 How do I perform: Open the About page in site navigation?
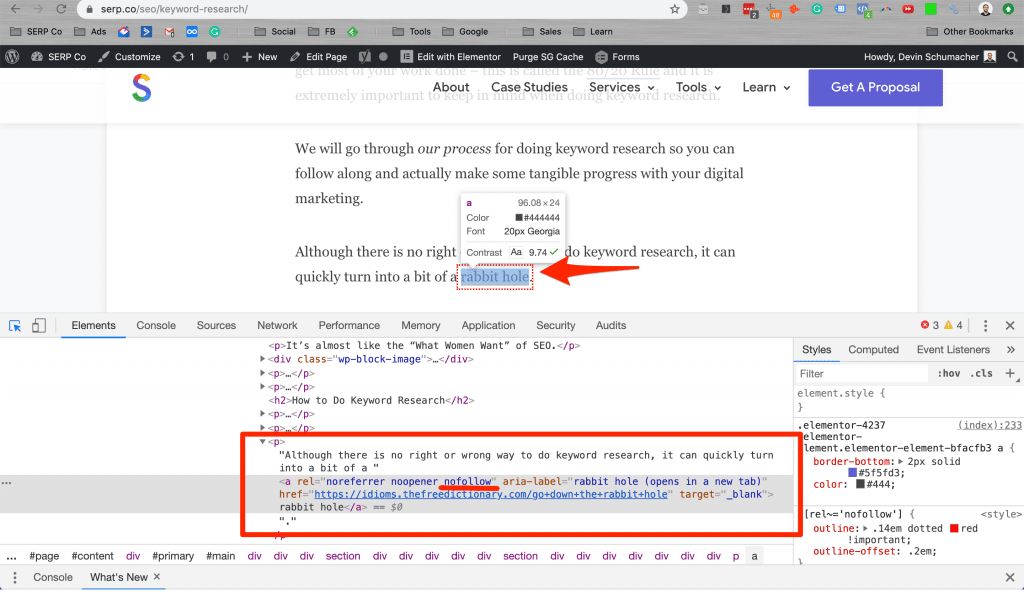coord(451,87)
